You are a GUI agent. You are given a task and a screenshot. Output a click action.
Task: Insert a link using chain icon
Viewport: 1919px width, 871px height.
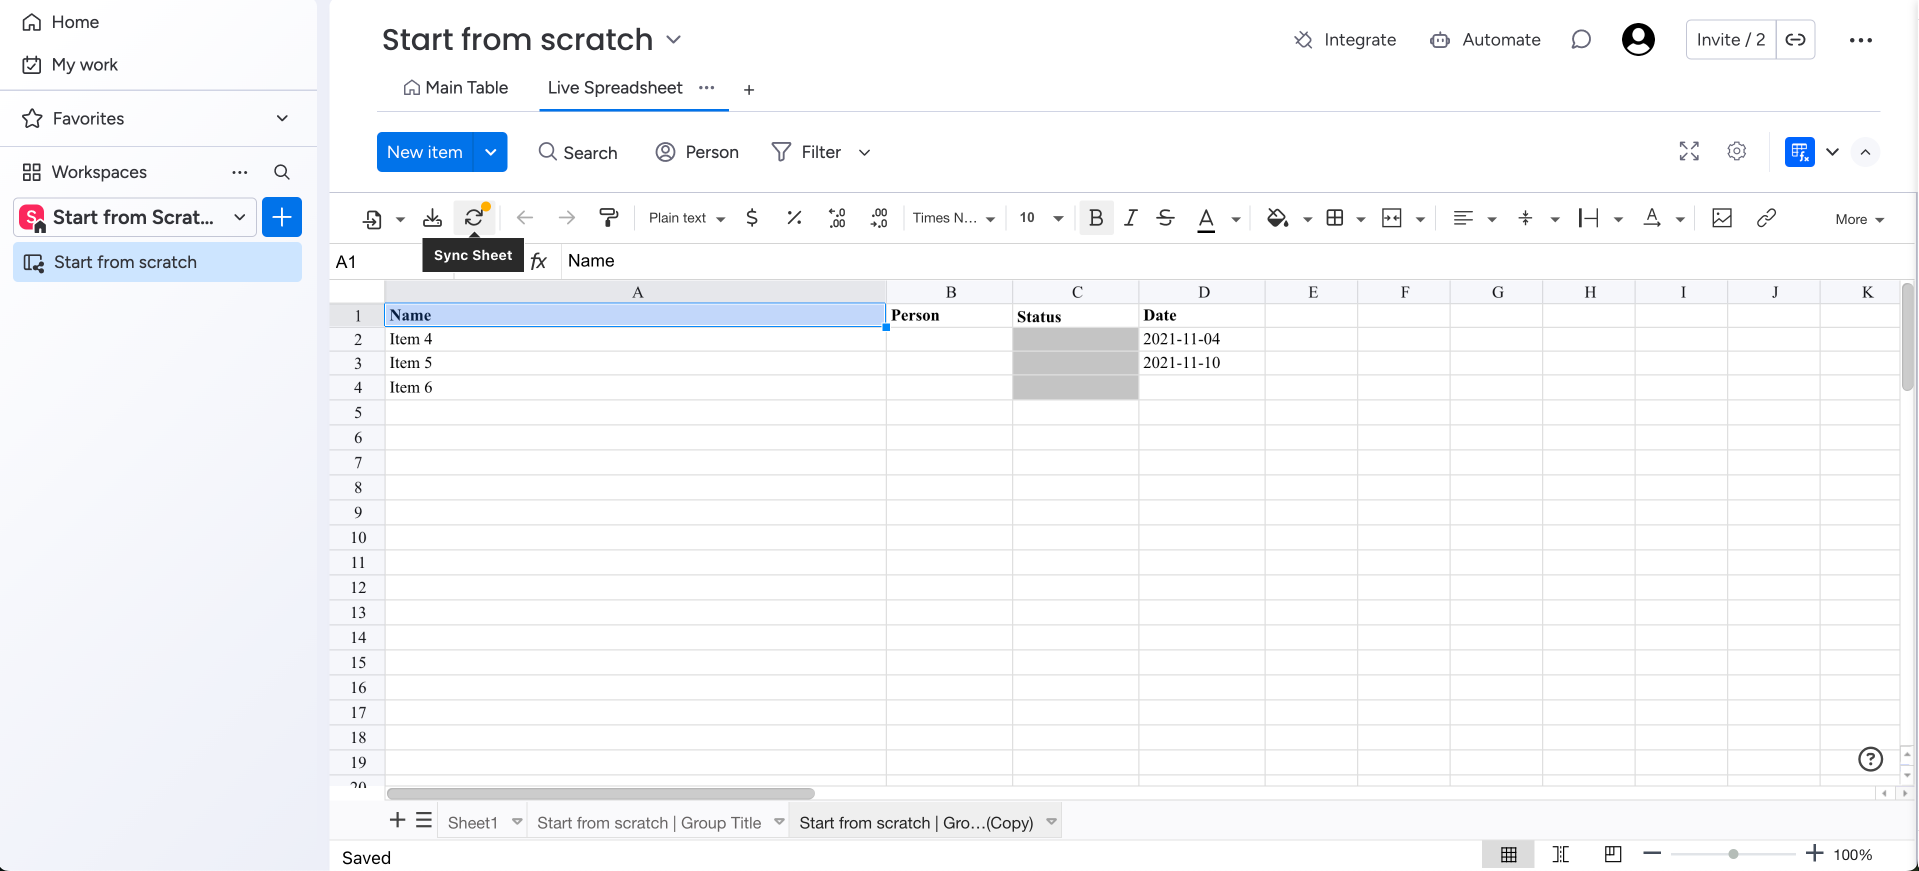[1766, 217]
